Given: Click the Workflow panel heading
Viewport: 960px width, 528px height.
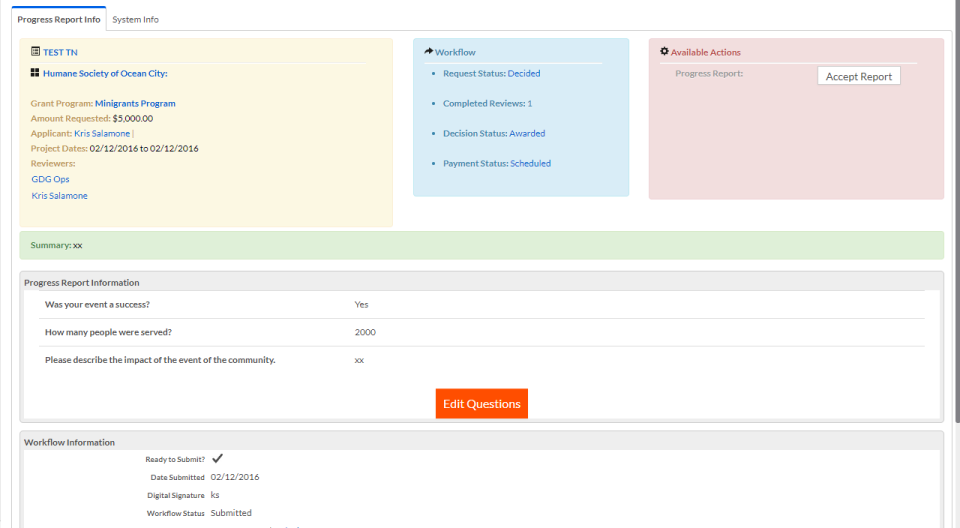Looking at the screenshot, I should 455,53.
